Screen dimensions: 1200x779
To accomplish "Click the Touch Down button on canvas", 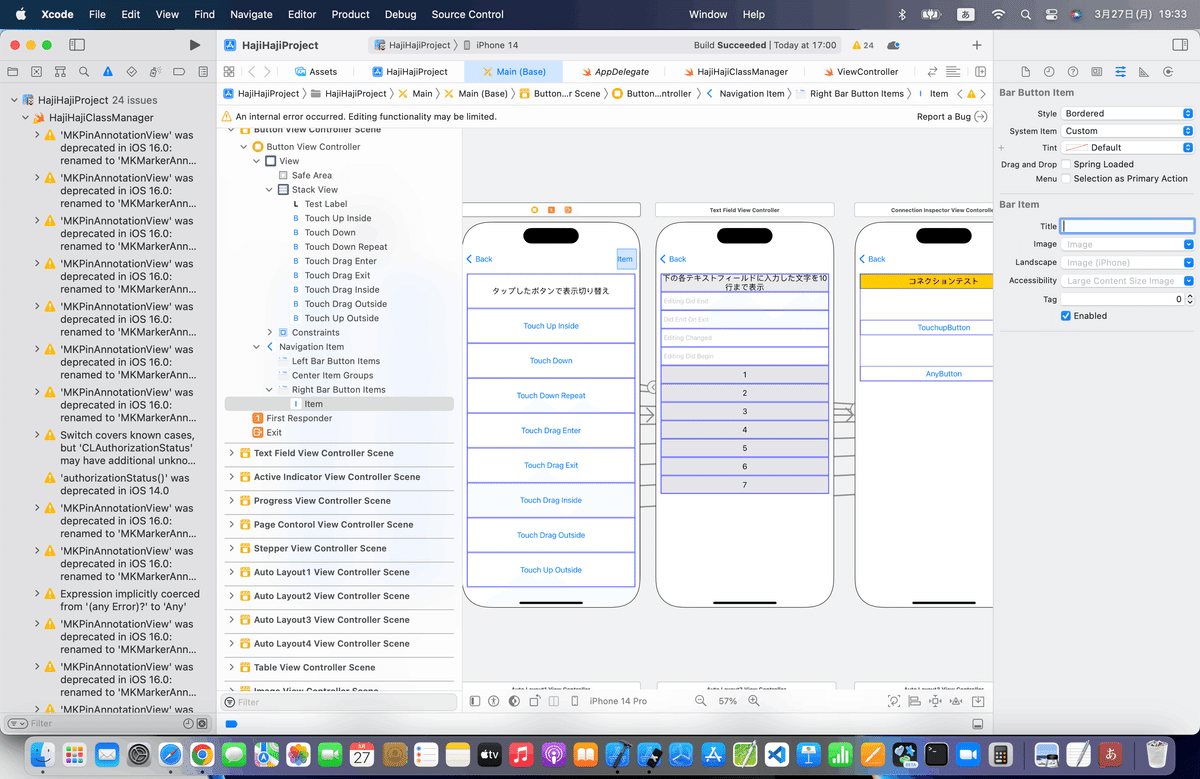I will pos(551,361).
